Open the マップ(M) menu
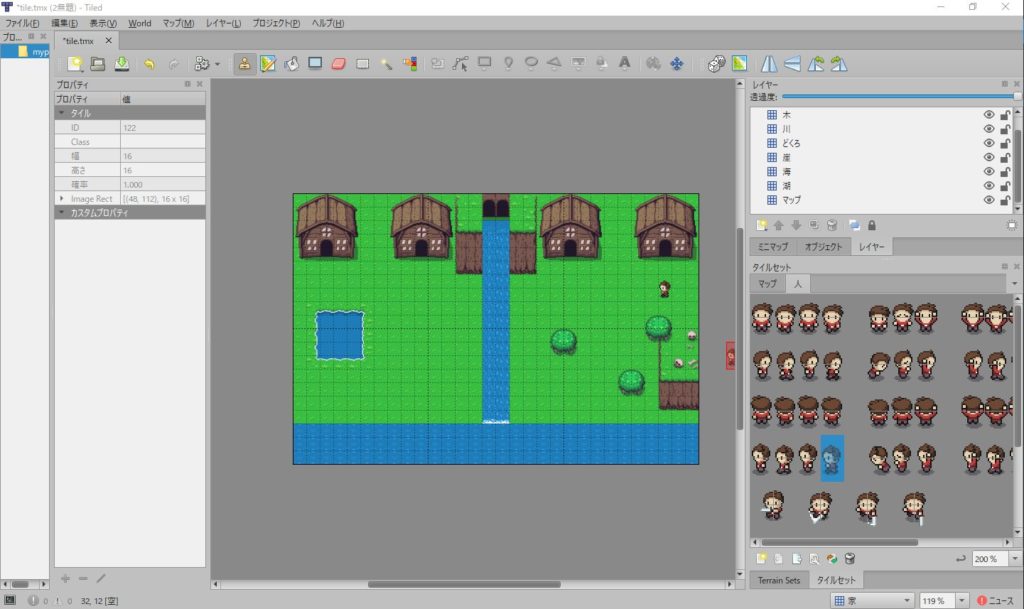Image resolution: width=1024 pixels, height=609 pixels. coord(178,23)
